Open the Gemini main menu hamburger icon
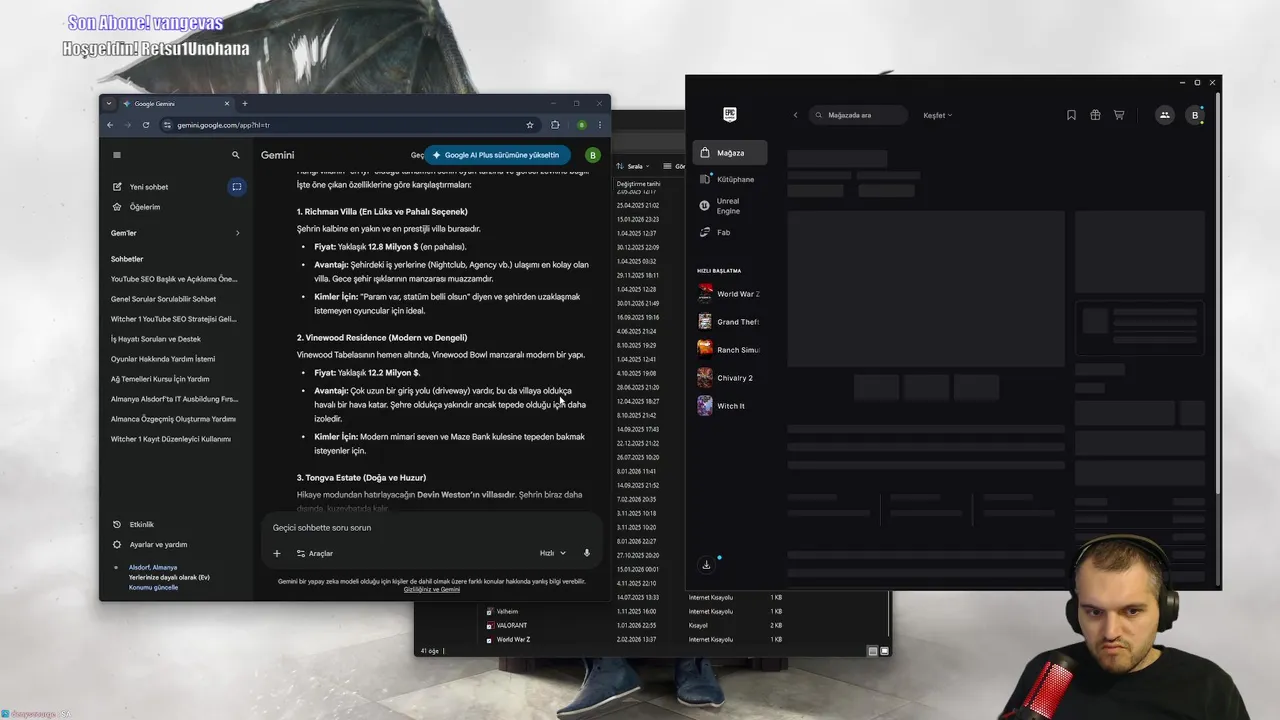Screen dimensions: 1280x720 117,155
